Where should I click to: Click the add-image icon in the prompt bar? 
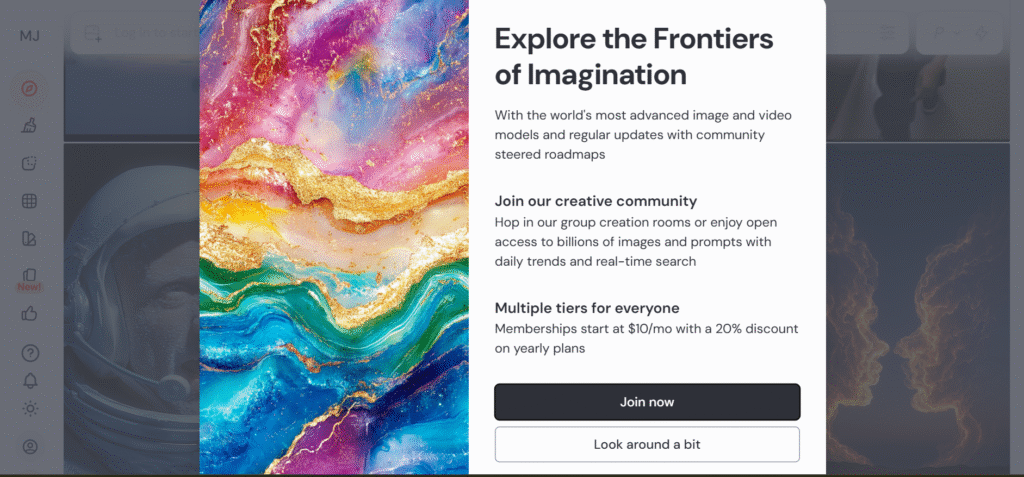(93, 35)
